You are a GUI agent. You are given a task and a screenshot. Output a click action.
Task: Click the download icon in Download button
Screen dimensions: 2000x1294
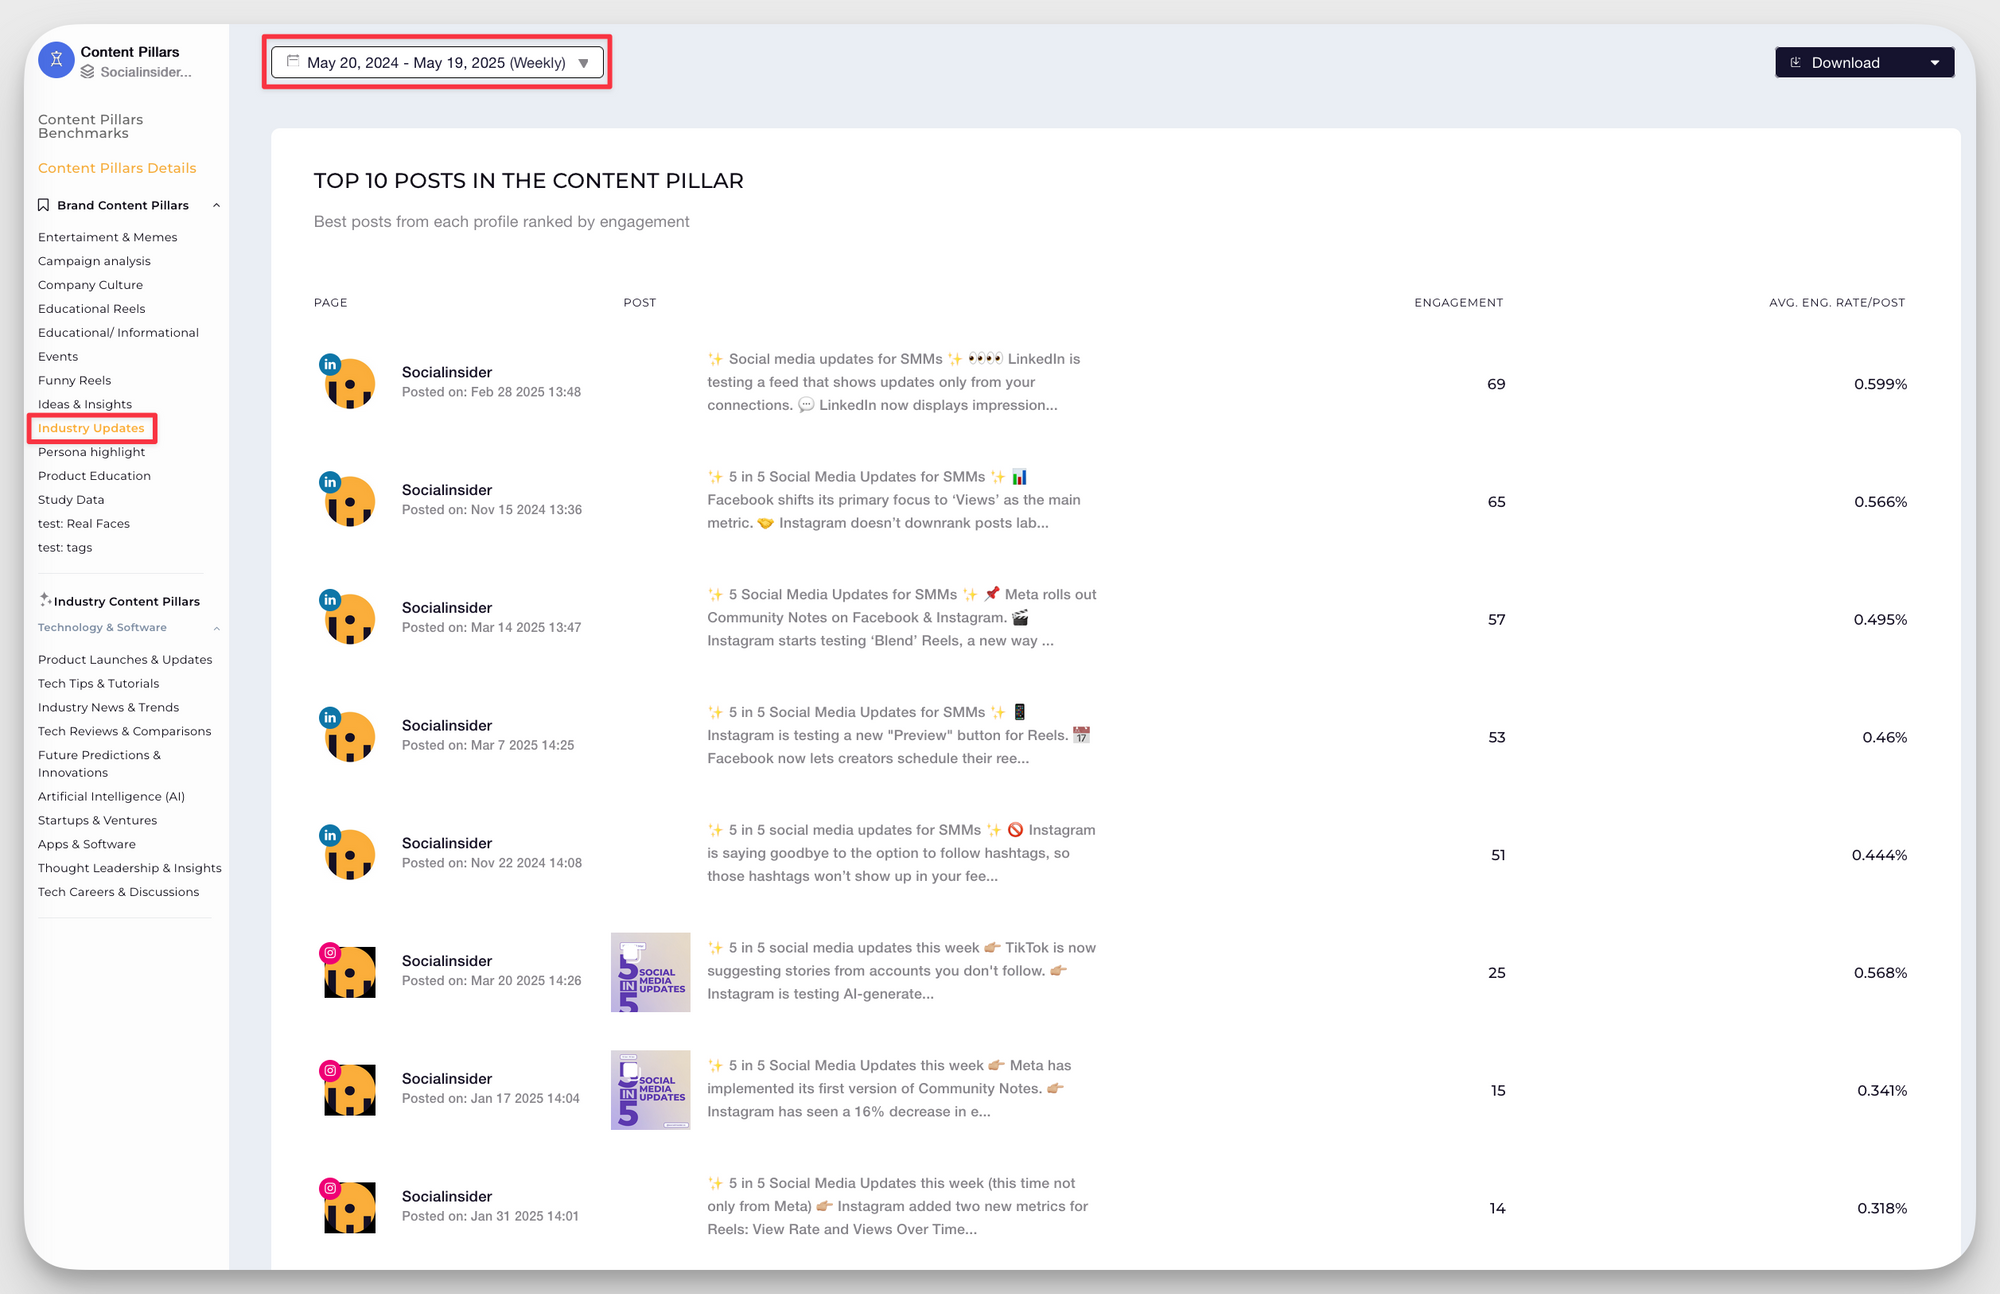(x=1796, y=62)
